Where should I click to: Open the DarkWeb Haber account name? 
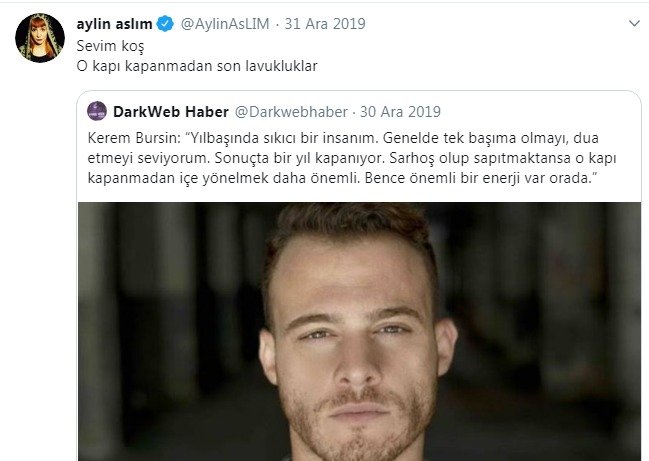pyautogui.click(x=171, y=112)
